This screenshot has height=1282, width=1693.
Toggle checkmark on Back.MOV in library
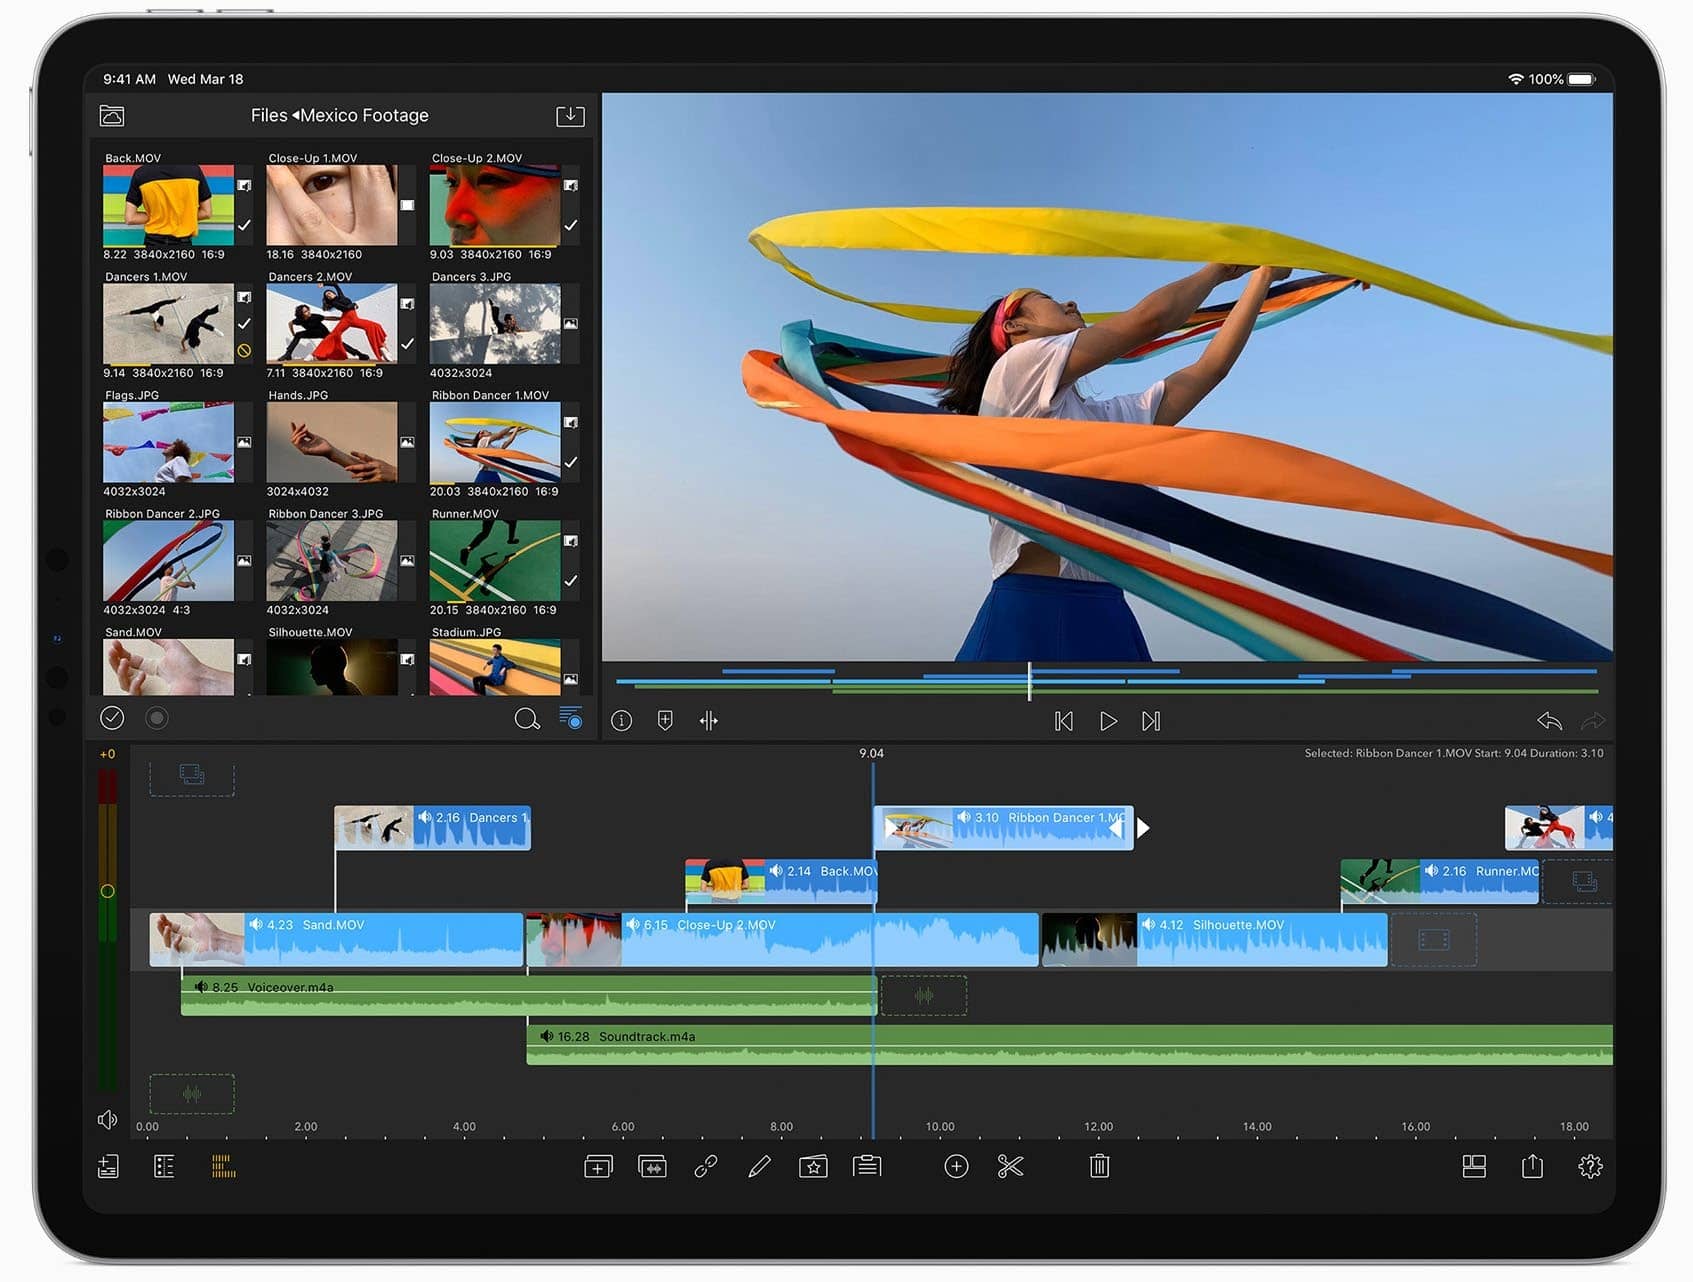pyautogui.click(x=244, y=226)
